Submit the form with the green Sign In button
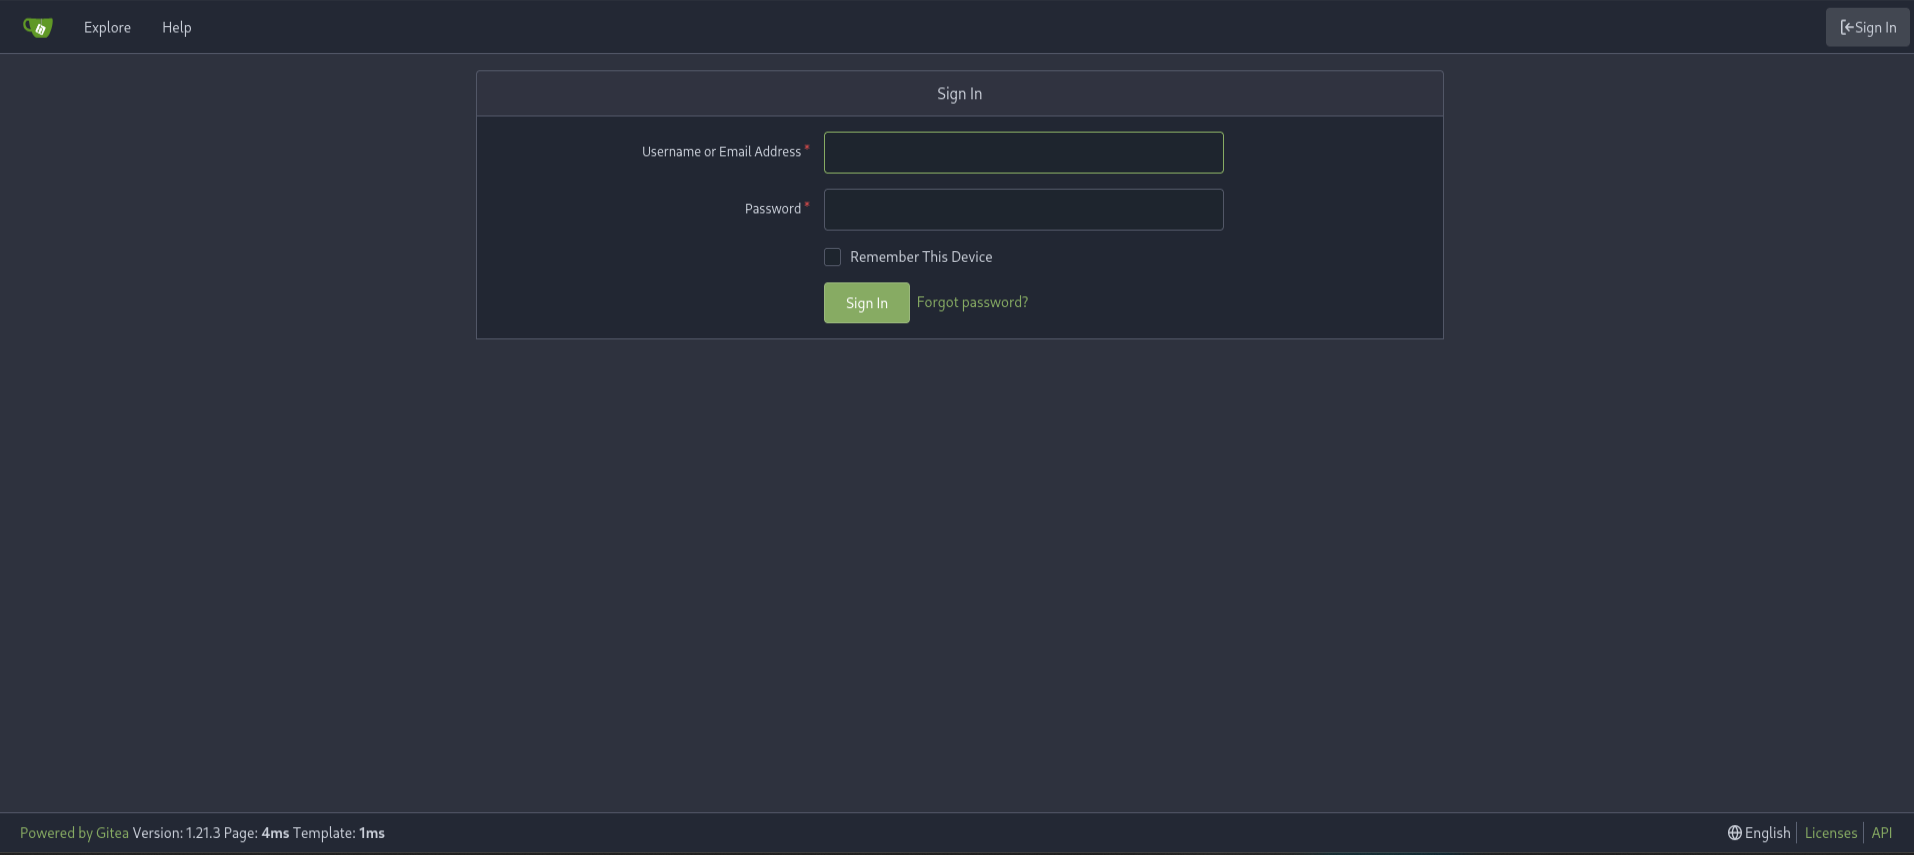The image size is (1914, 855). (866, 303)
